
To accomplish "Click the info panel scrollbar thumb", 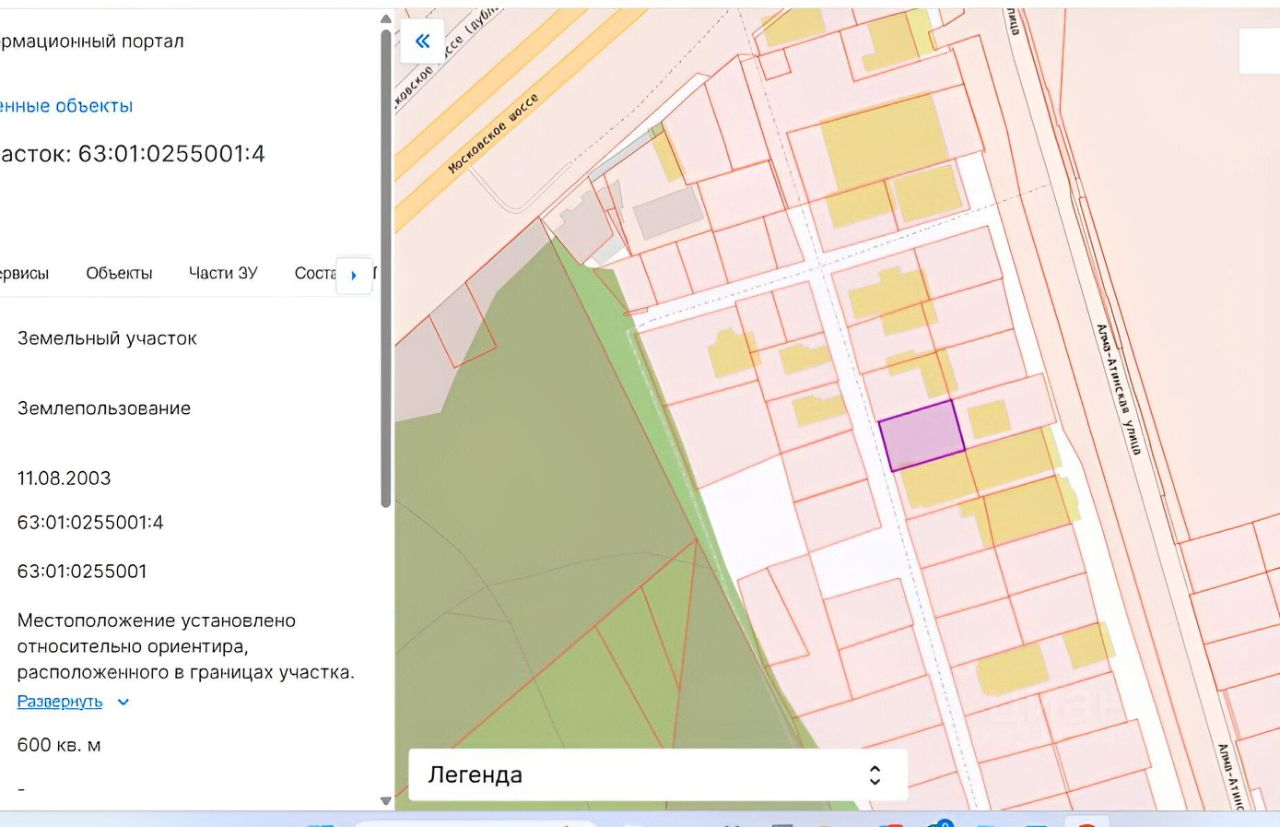I will pyautogui.click(x=386, y=270).
